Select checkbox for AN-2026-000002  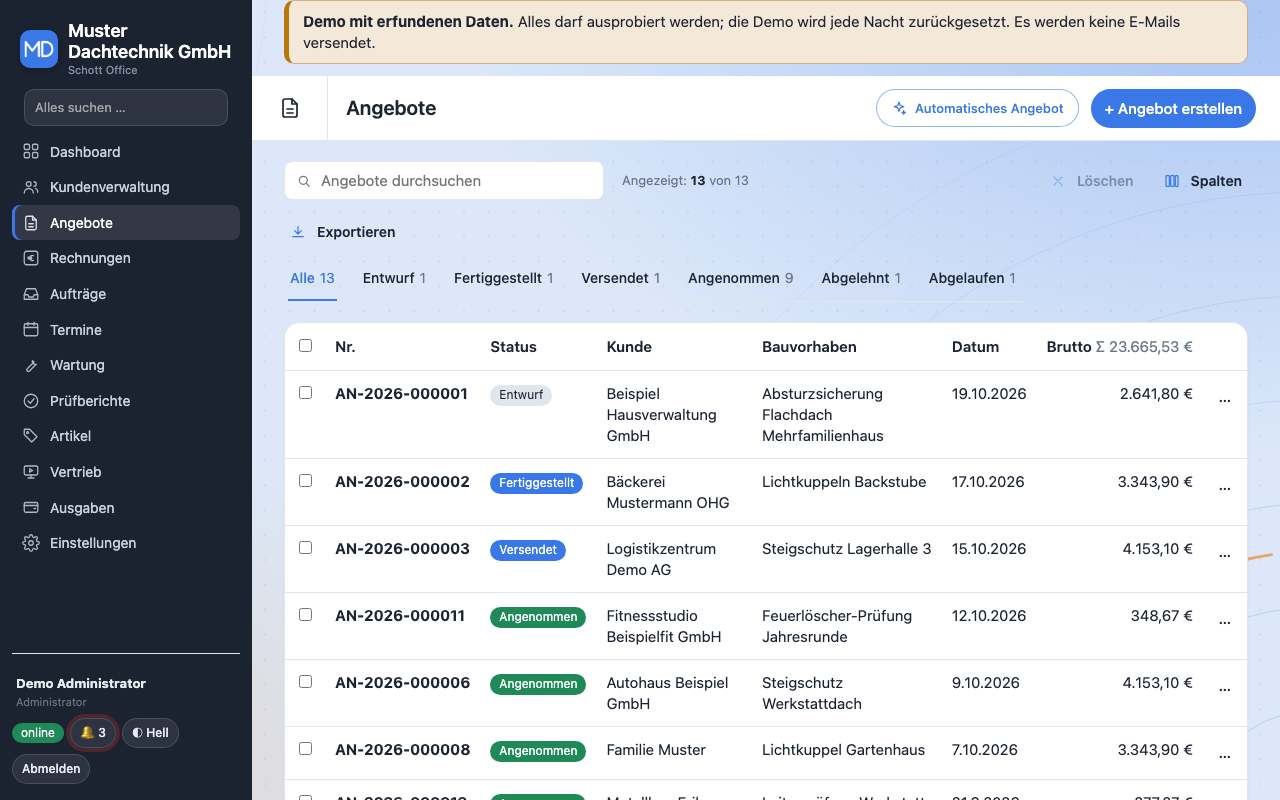(306, 481)
